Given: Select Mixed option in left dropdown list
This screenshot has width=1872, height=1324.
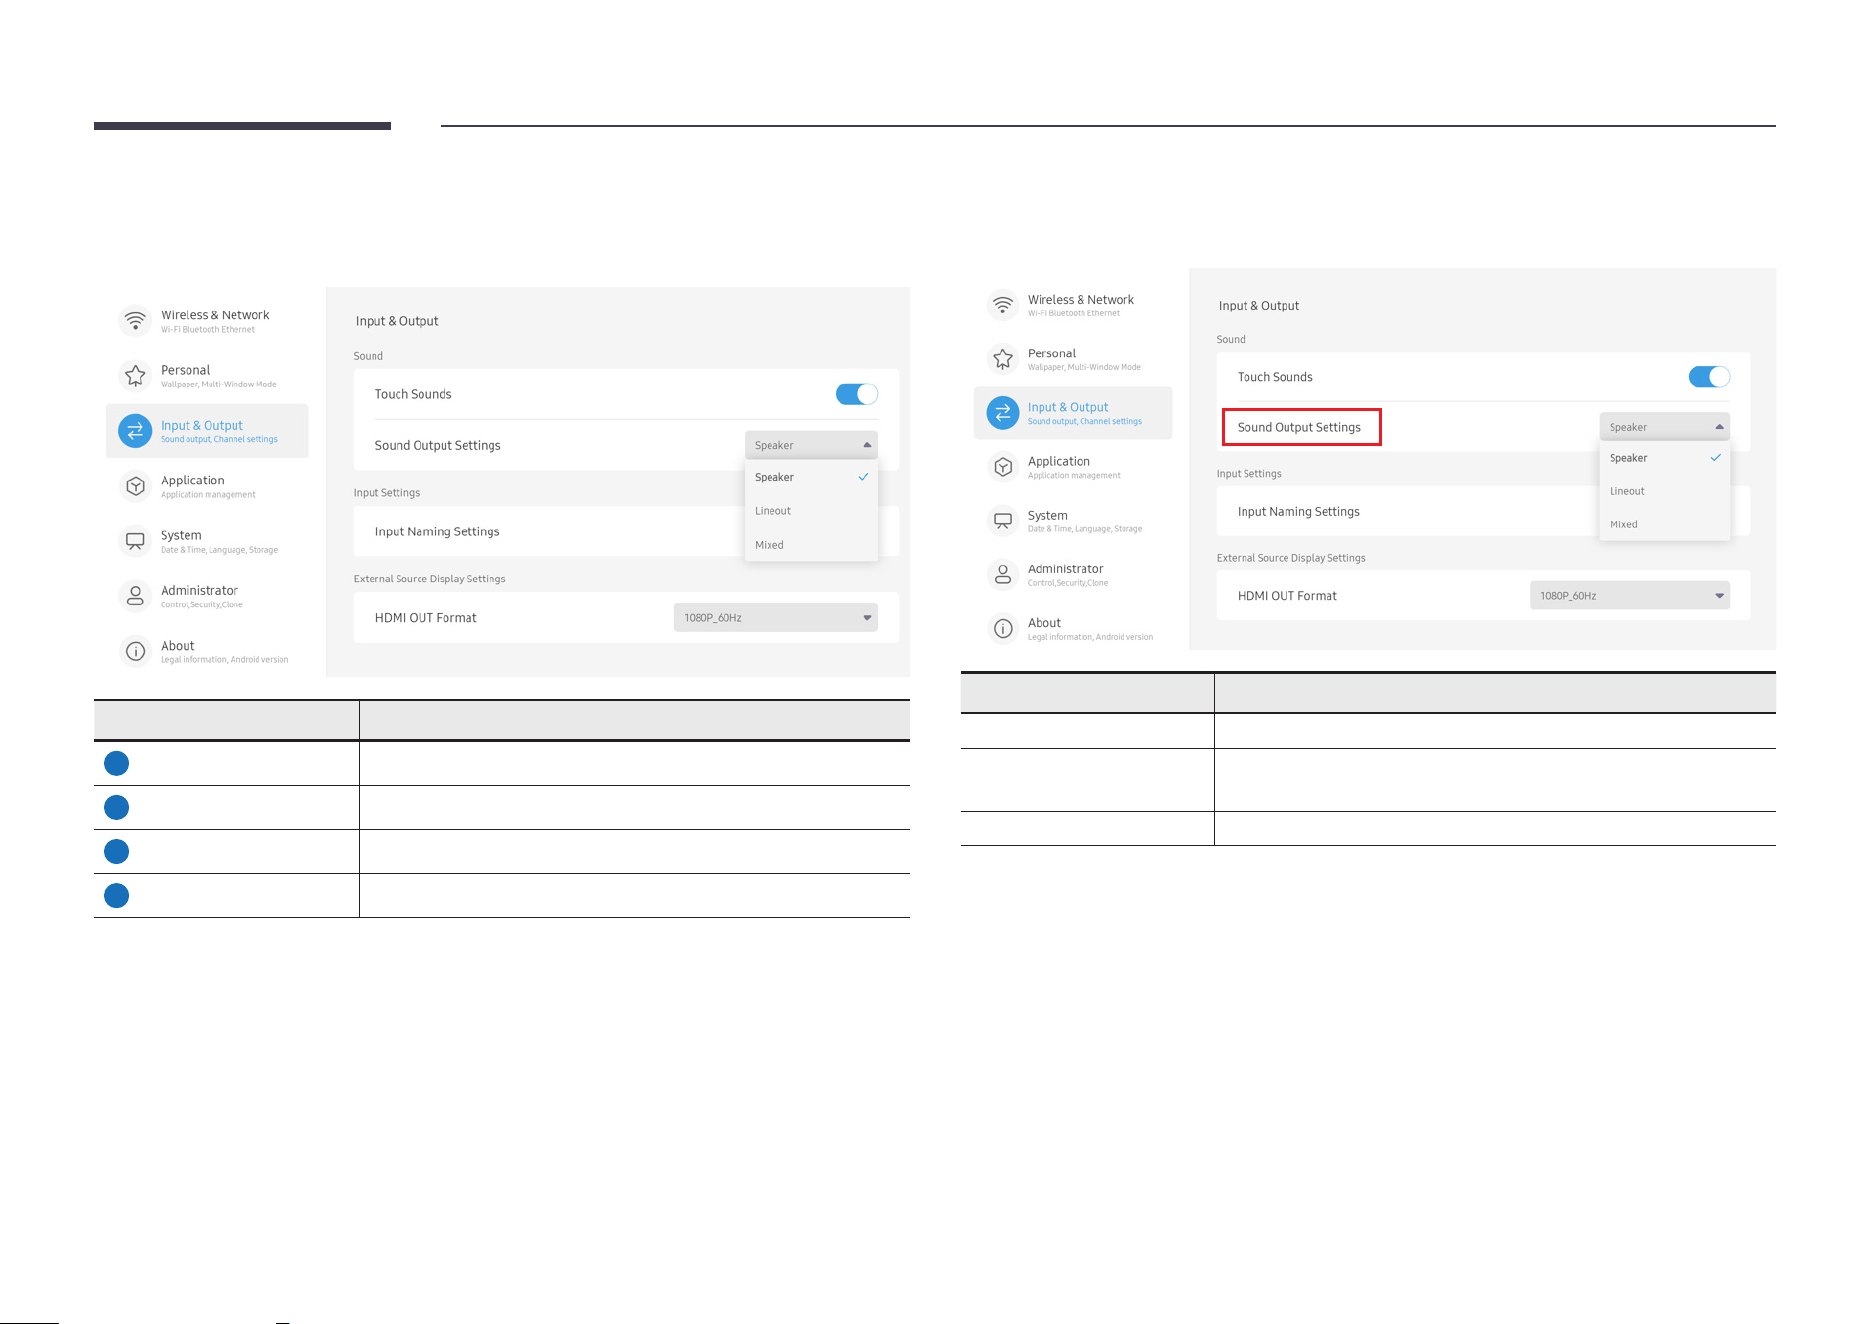Looking at the screenshot, I should (811, 545).
